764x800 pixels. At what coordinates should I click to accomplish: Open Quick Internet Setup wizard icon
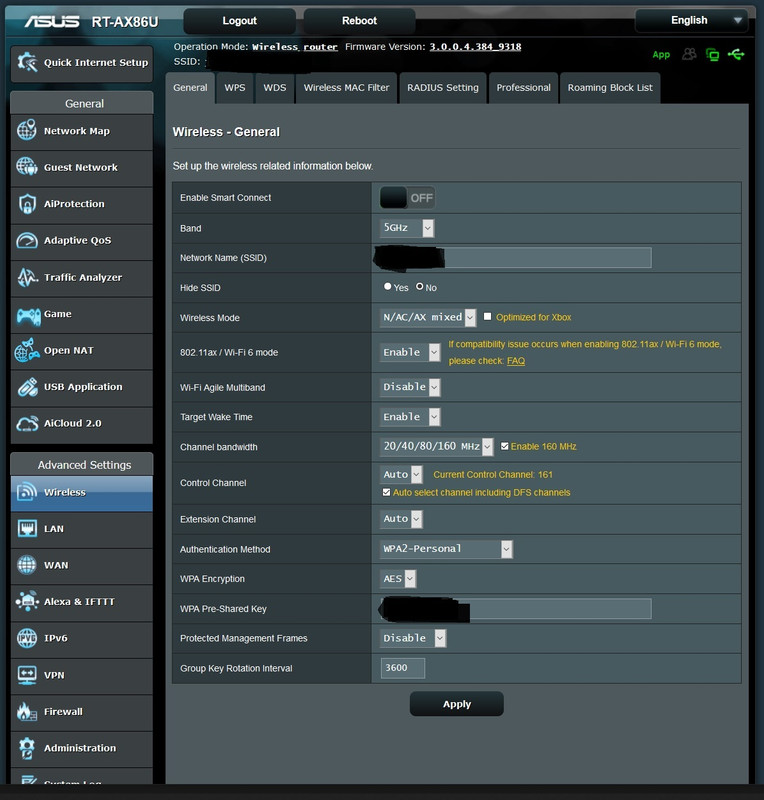[x=27, y=63]
